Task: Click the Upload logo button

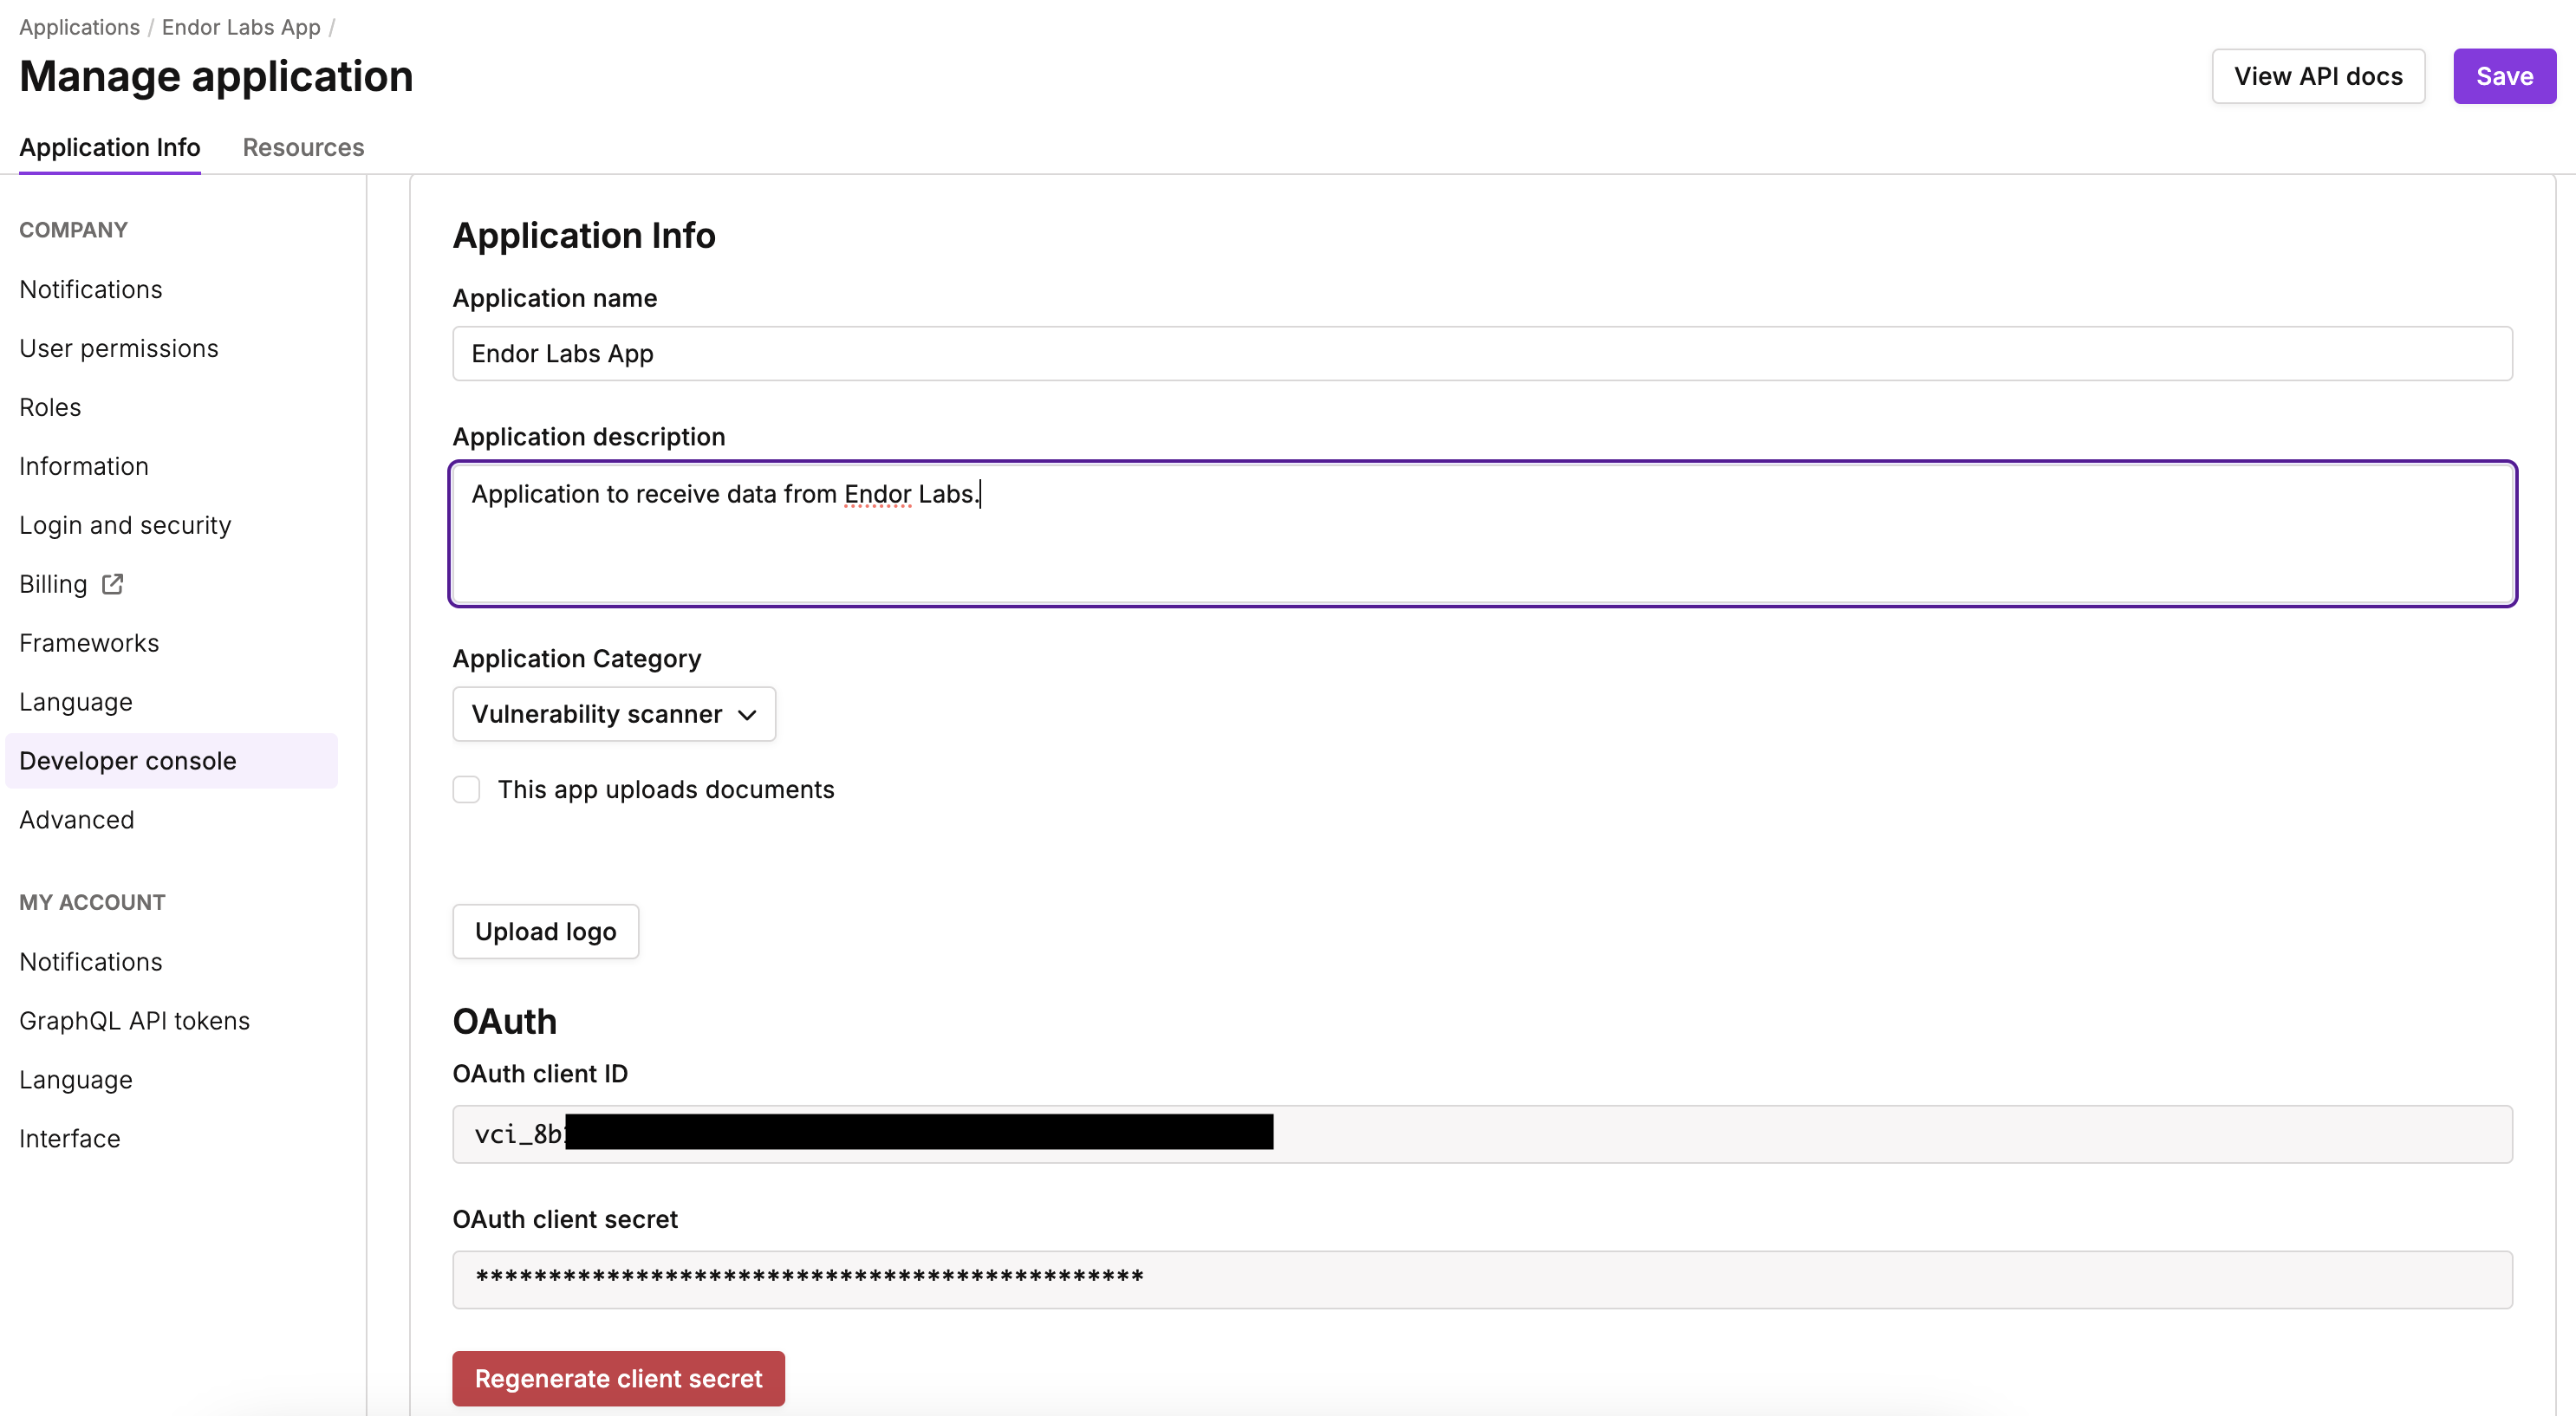Action: pyautogui.click(x=546, y=932)
